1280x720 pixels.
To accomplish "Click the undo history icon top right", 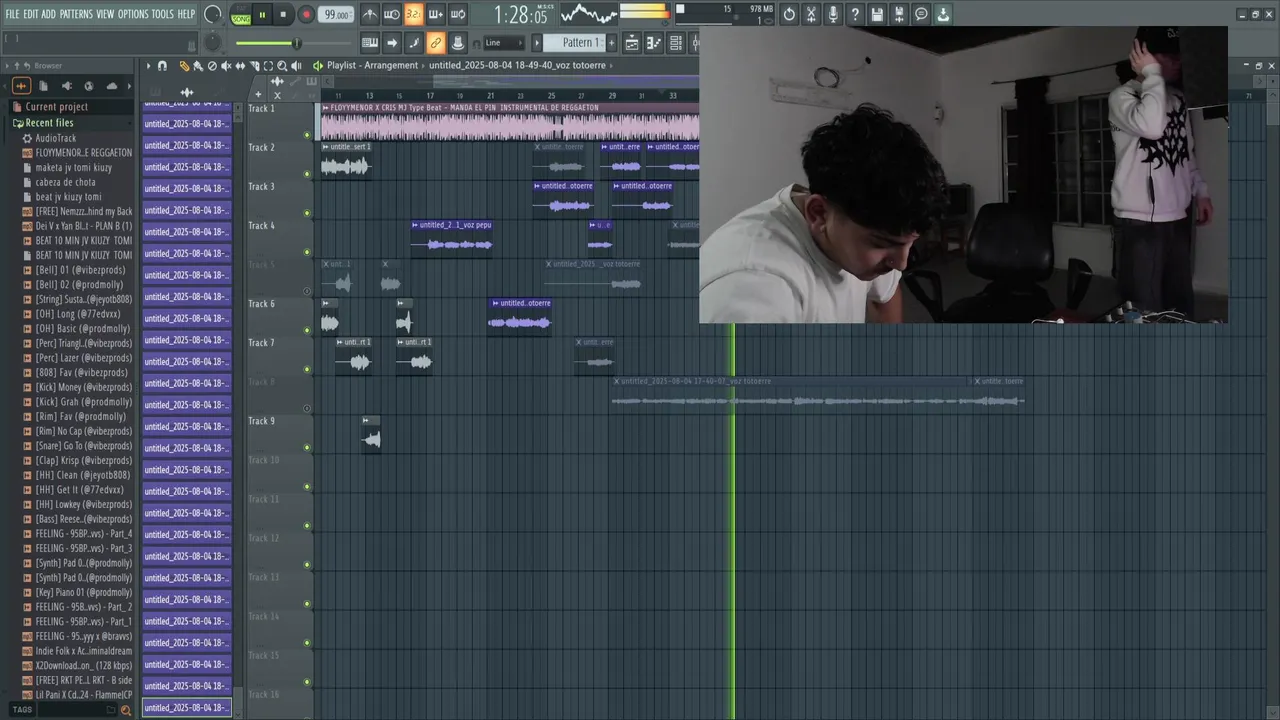I will pos(790,14).
